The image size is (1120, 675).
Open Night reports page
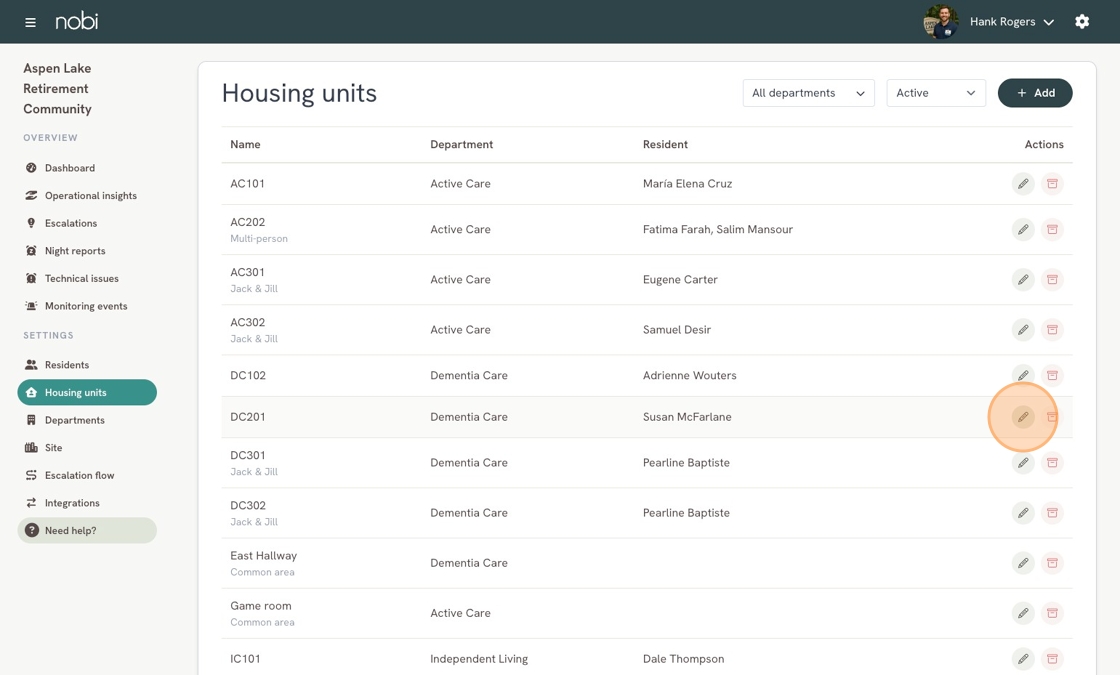[x=75, y=251]
